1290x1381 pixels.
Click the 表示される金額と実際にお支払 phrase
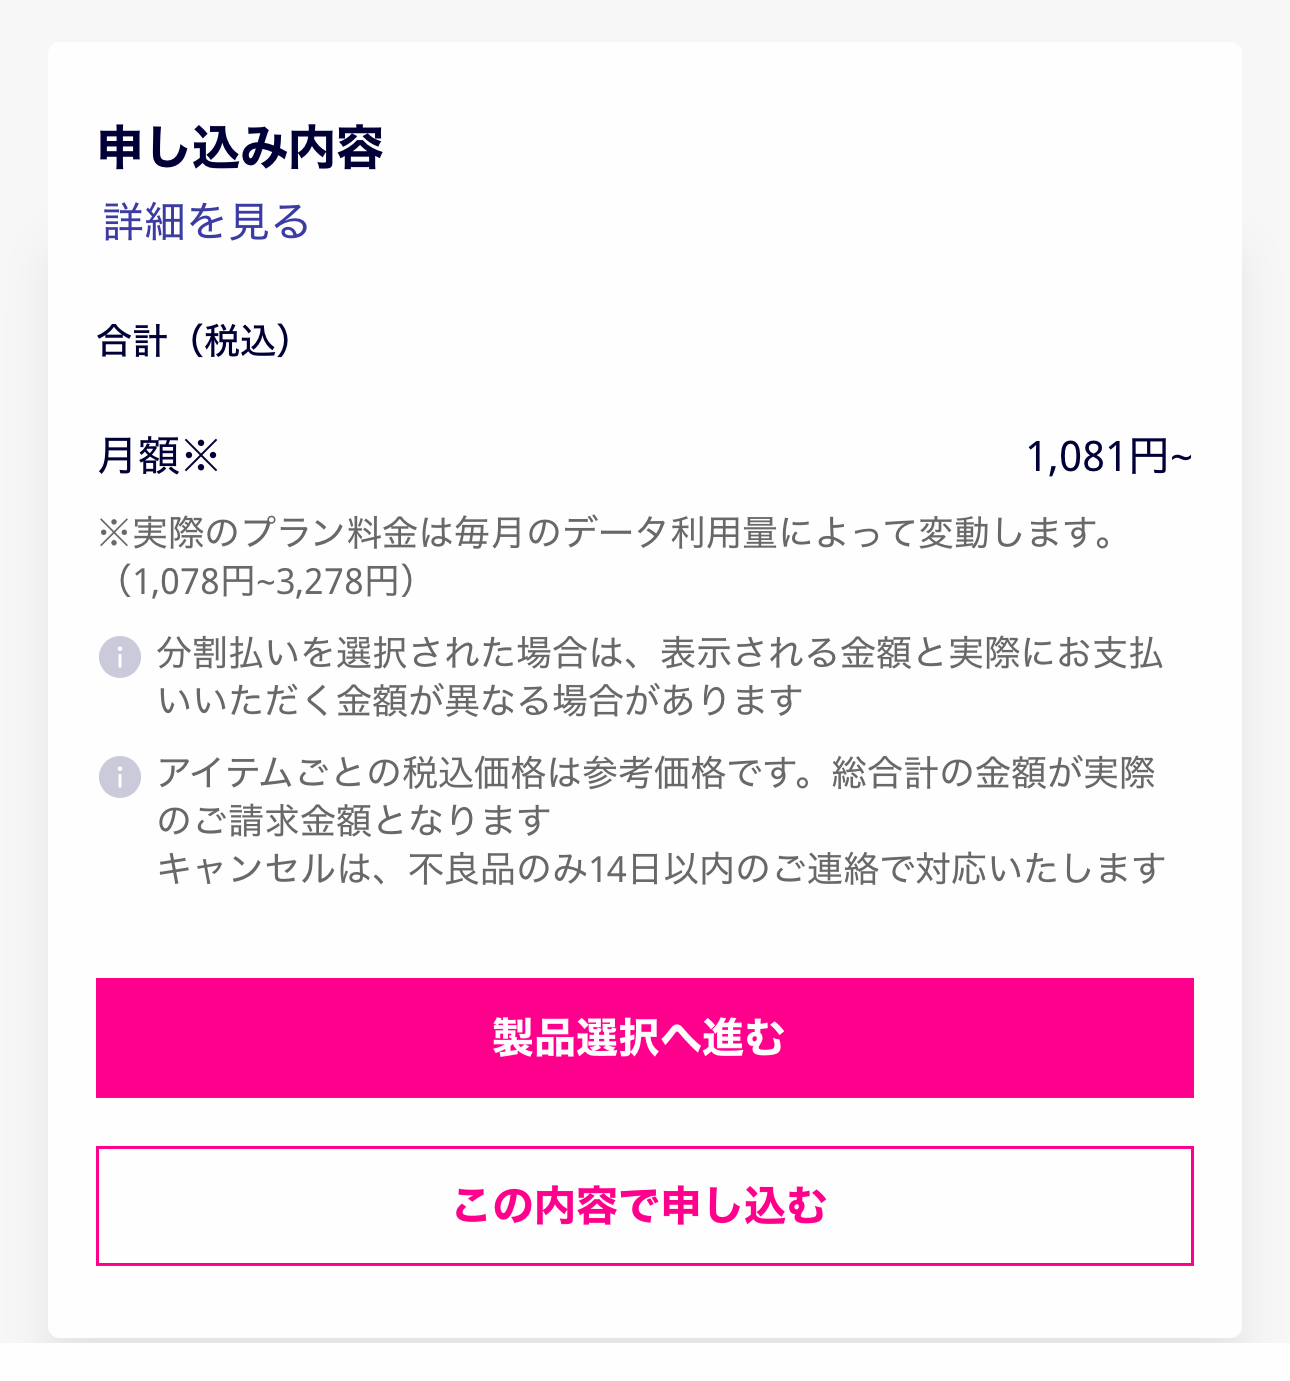click(x=912, y=653)
